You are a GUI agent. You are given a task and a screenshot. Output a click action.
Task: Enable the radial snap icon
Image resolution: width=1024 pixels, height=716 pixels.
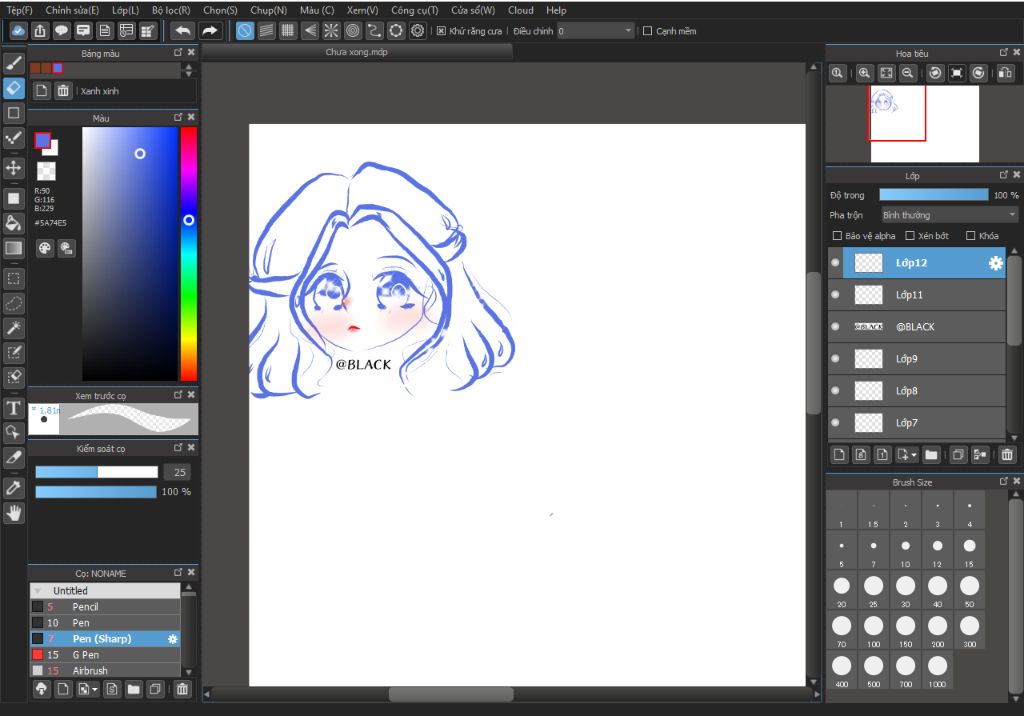(x=331, y=31)
